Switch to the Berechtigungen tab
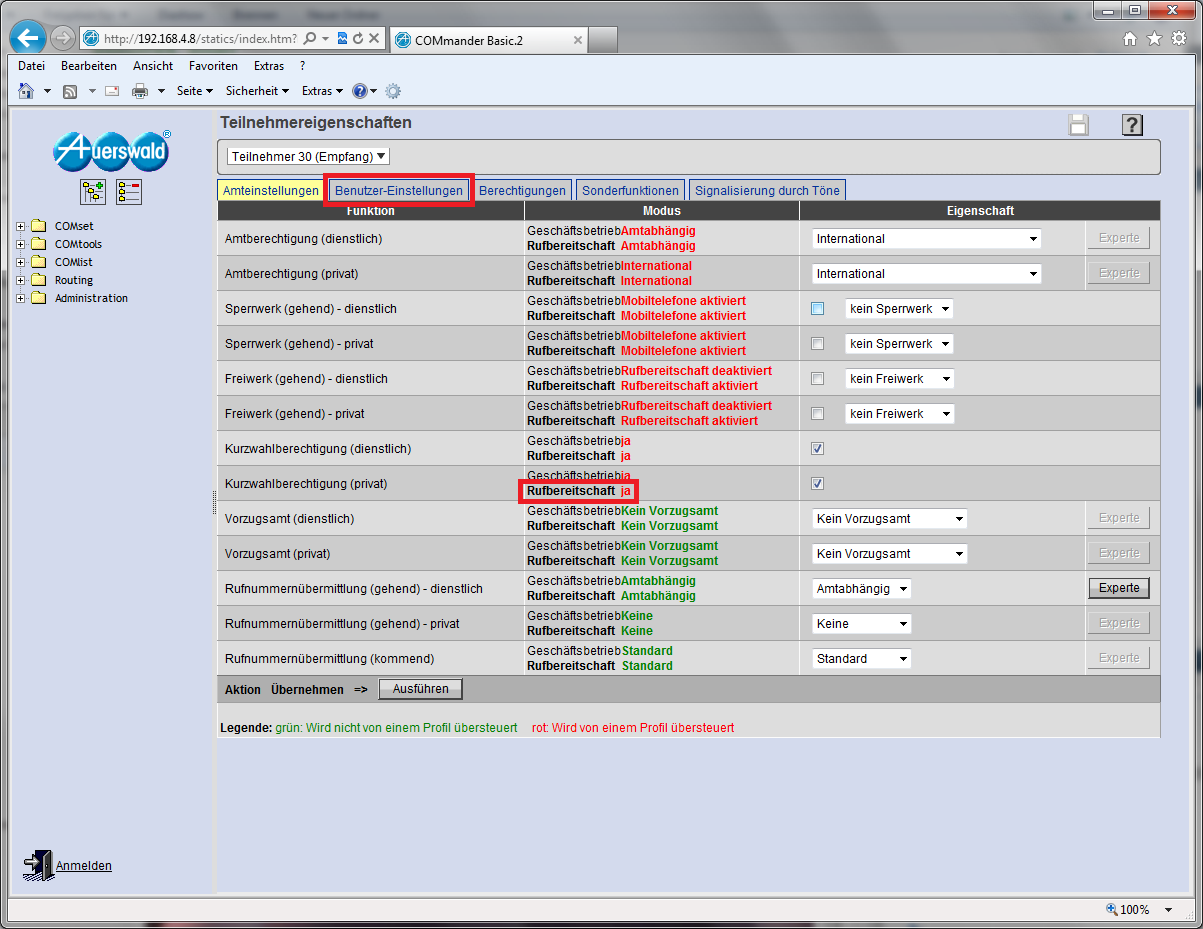Screen dimensions: 1203x929 522,190
